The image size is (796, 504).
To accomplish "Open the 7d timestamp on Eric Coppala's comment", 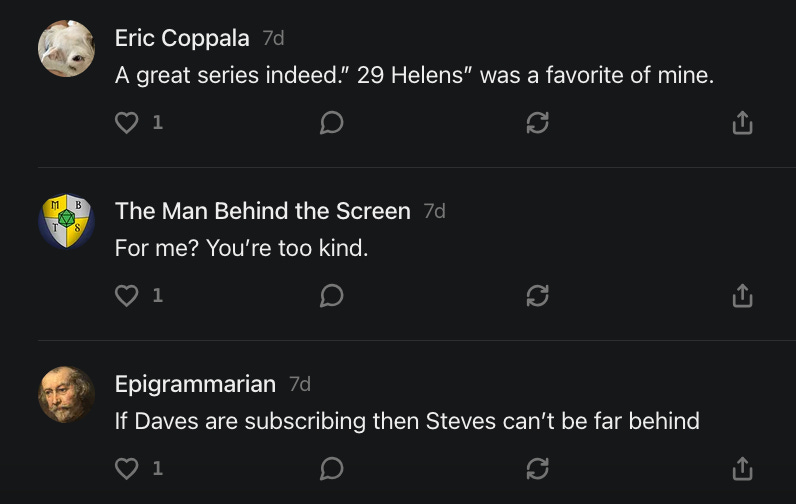I will pyautogui.click(x=273, y=38).
